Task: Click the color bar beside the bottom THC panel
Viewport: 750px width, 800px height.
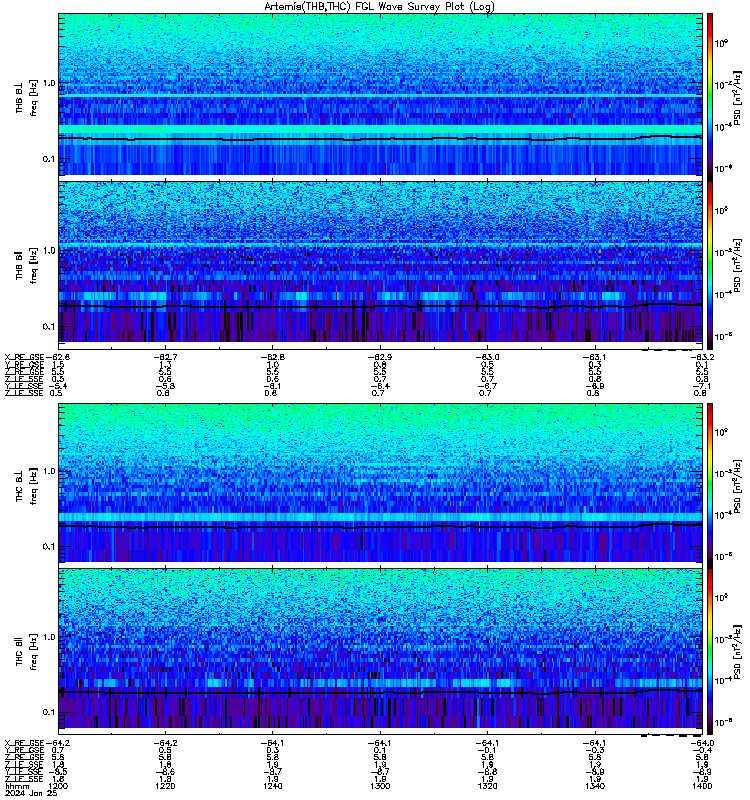Action: point(710,652)
